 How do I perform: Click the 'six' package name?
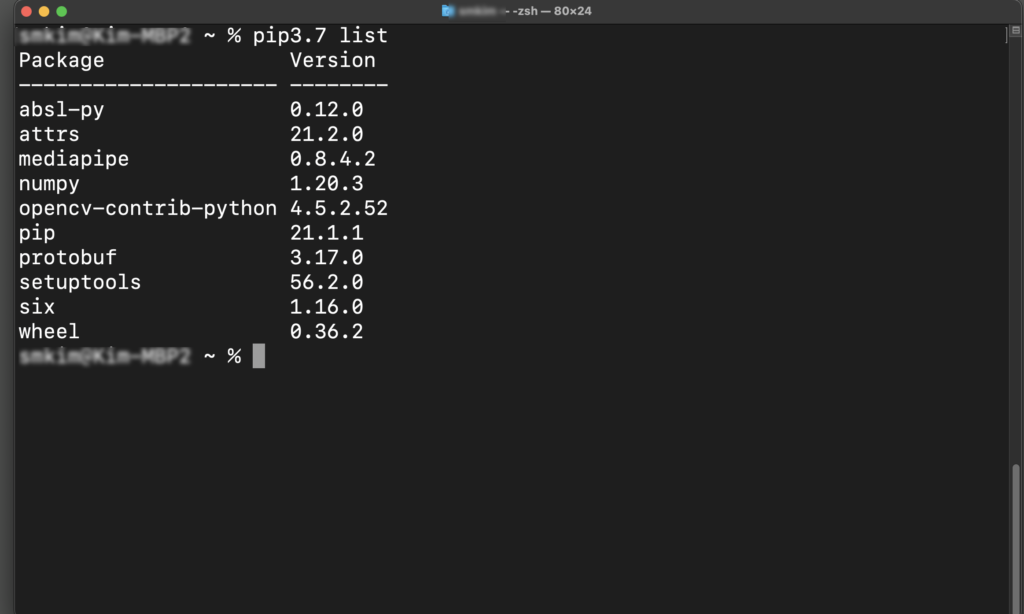37,307
